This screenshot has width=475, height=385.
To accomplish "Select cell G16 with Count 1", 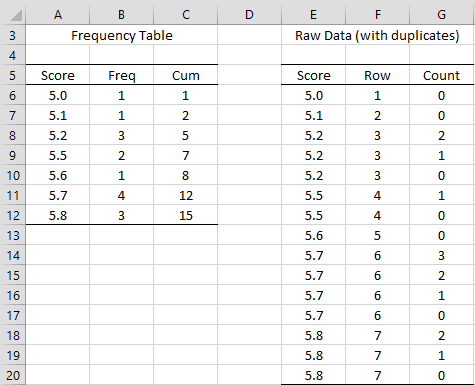I will tap(442, 295).
